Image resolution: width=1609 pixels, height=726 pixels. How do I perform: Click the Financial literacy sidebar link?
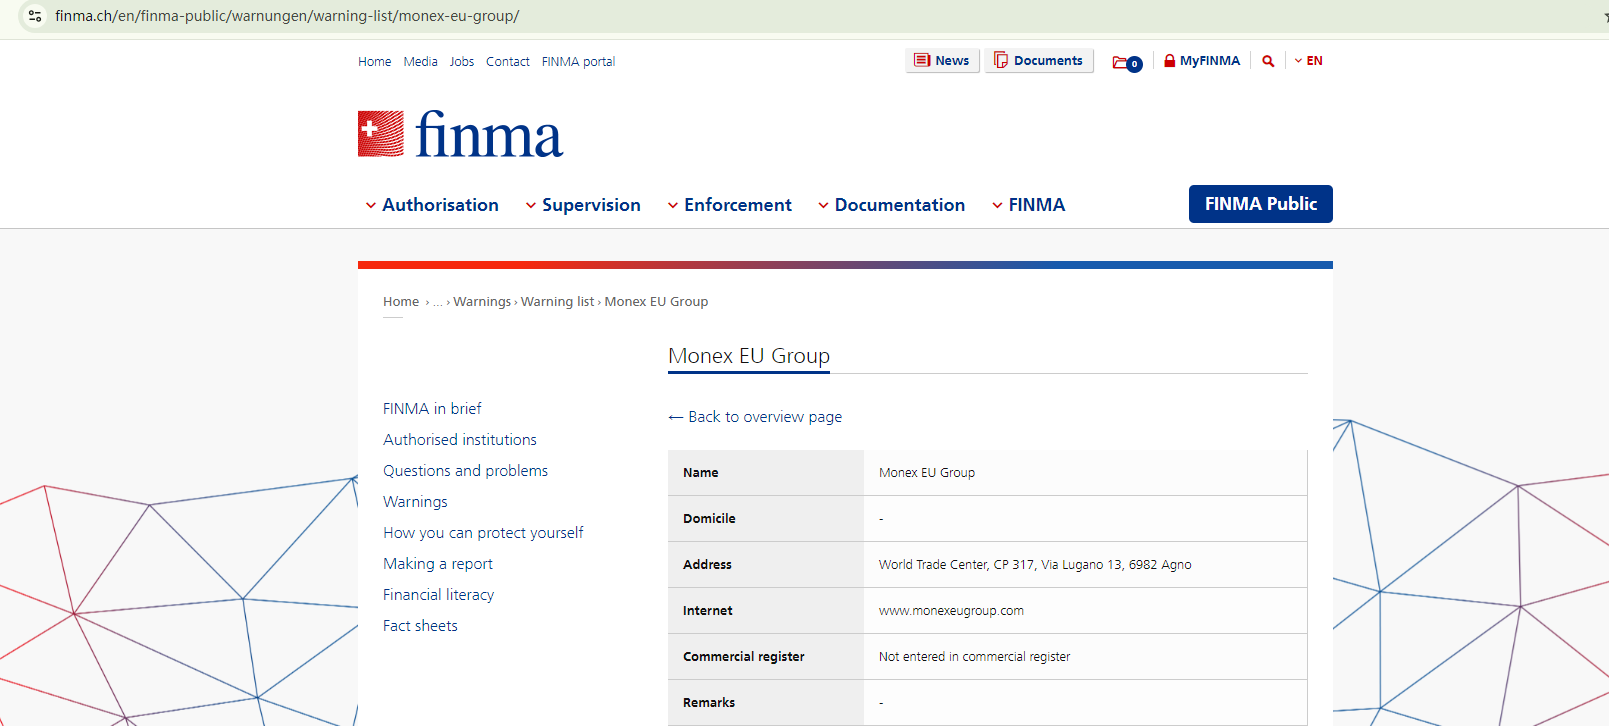pyautogui.click(x=438, y=595)
